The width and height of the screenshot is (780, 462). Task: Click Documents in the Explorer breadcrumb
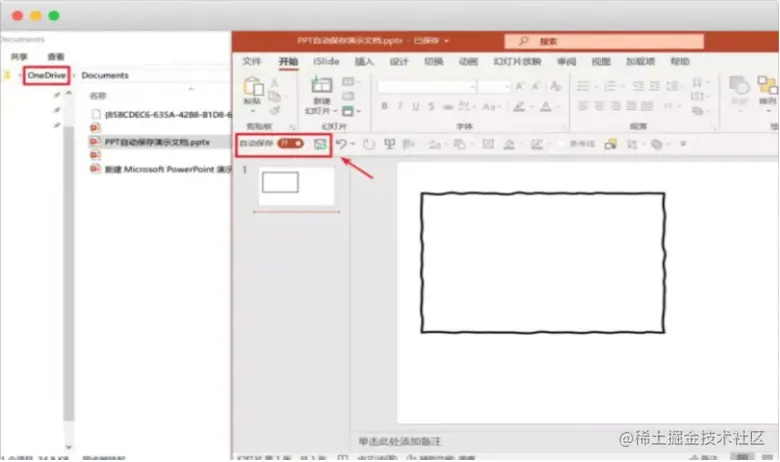coord(105,75)
